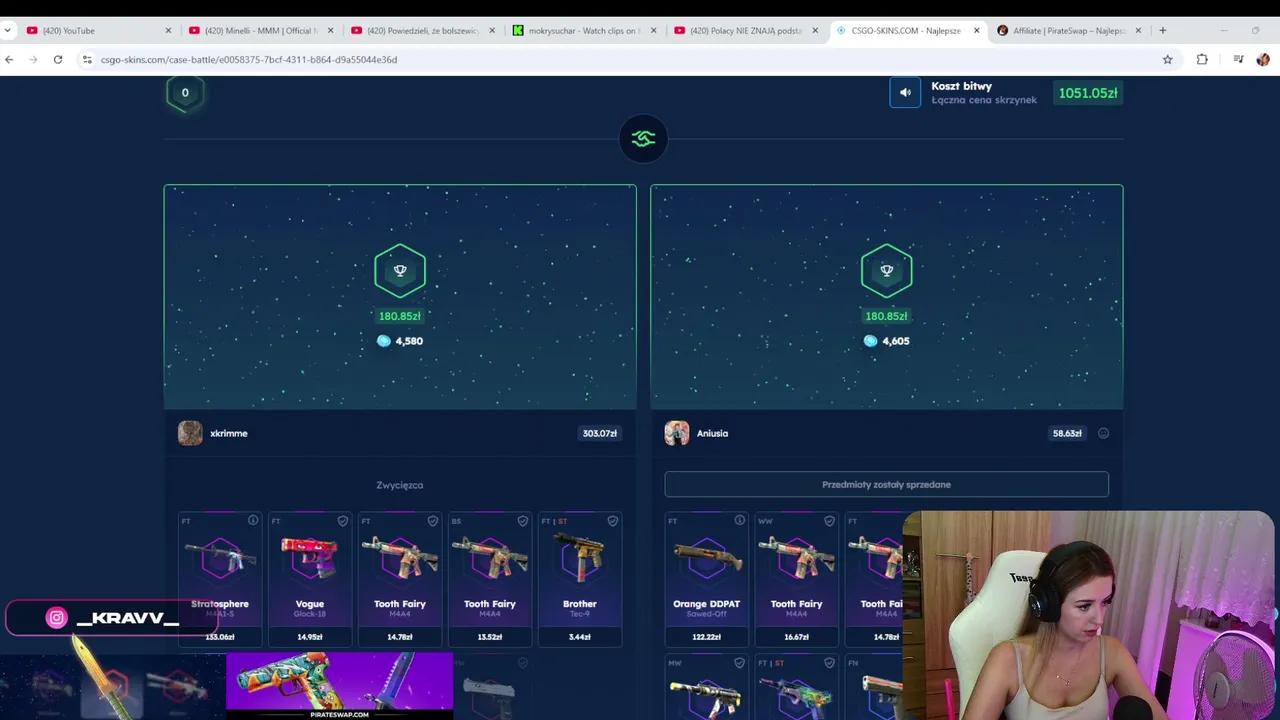This screenshot has height=720, width=1280.
Task: Click the hexagon badge showing 0
Action: 185,93
